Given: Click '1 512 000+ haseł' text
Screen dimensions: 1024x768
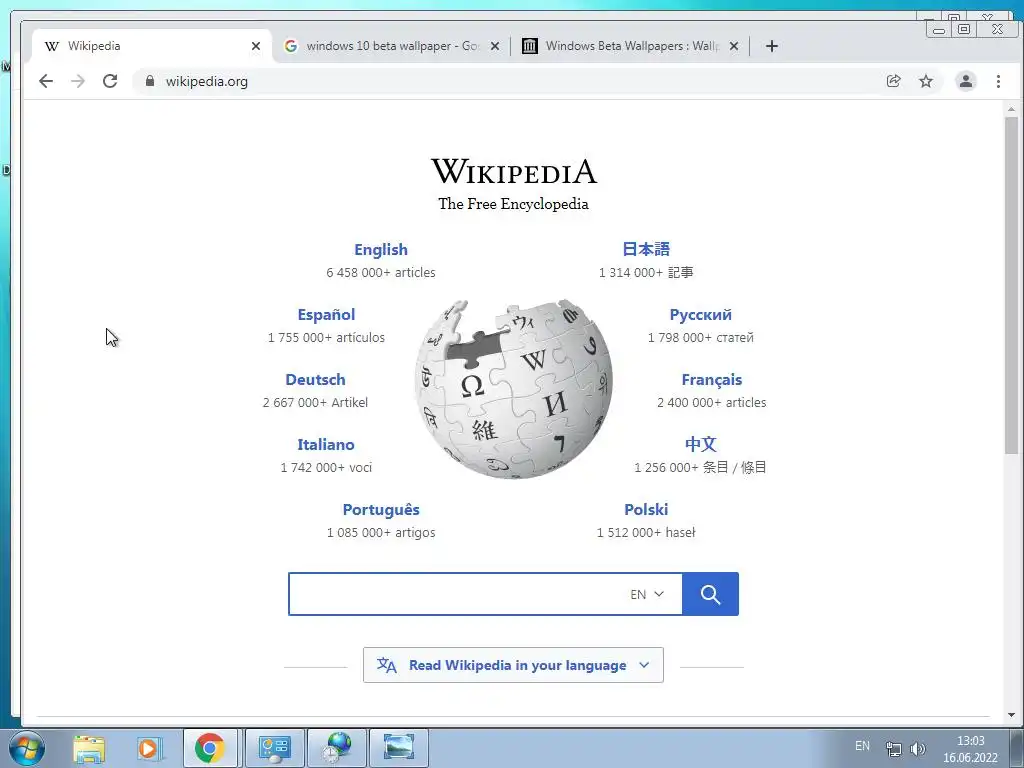Looking at the screenshot, I should pyautogui.click(x=646, y=532).
